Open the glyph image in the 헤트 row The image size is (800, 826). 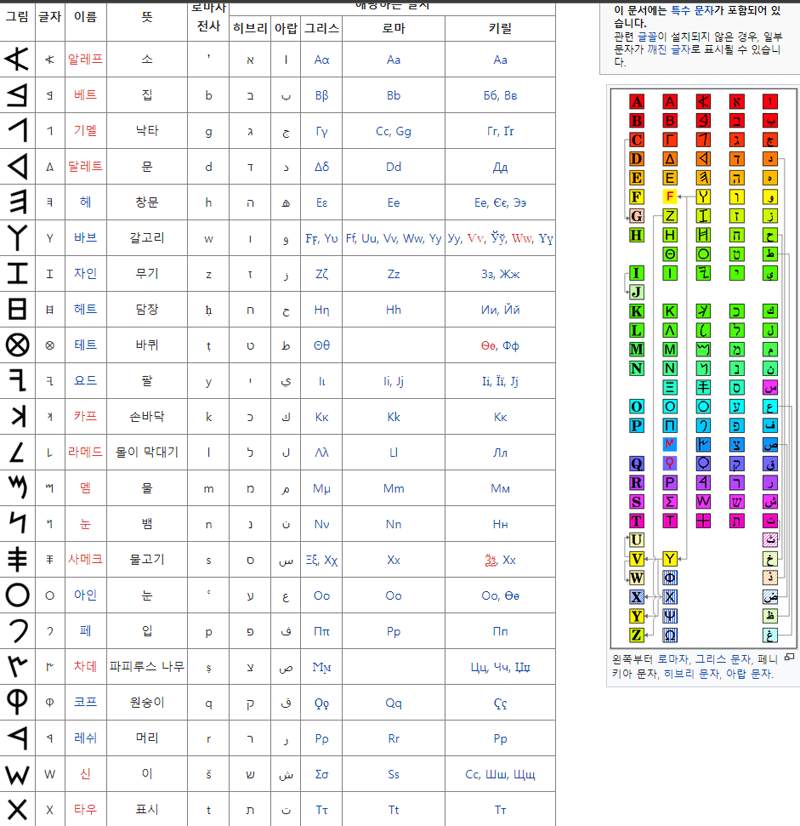click(x=17, y=309)
